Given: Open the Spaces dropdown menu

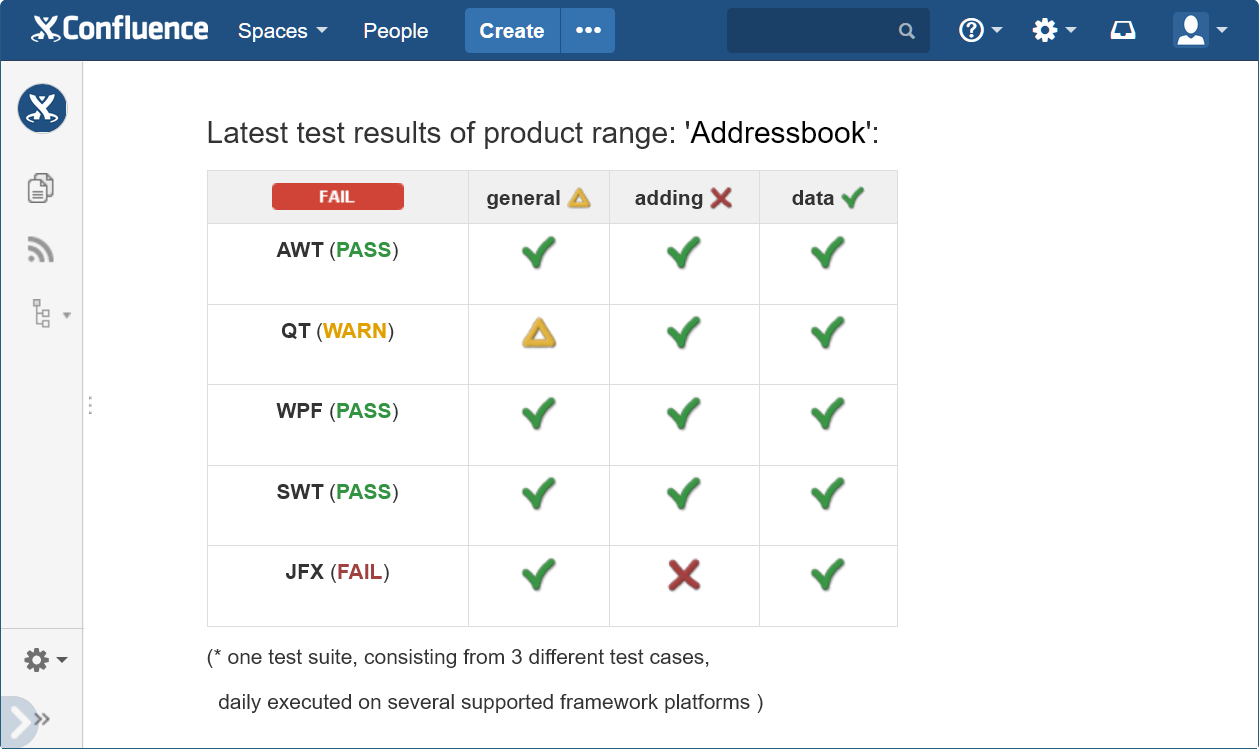Looking at the screenshot, I should coord(282,31).
